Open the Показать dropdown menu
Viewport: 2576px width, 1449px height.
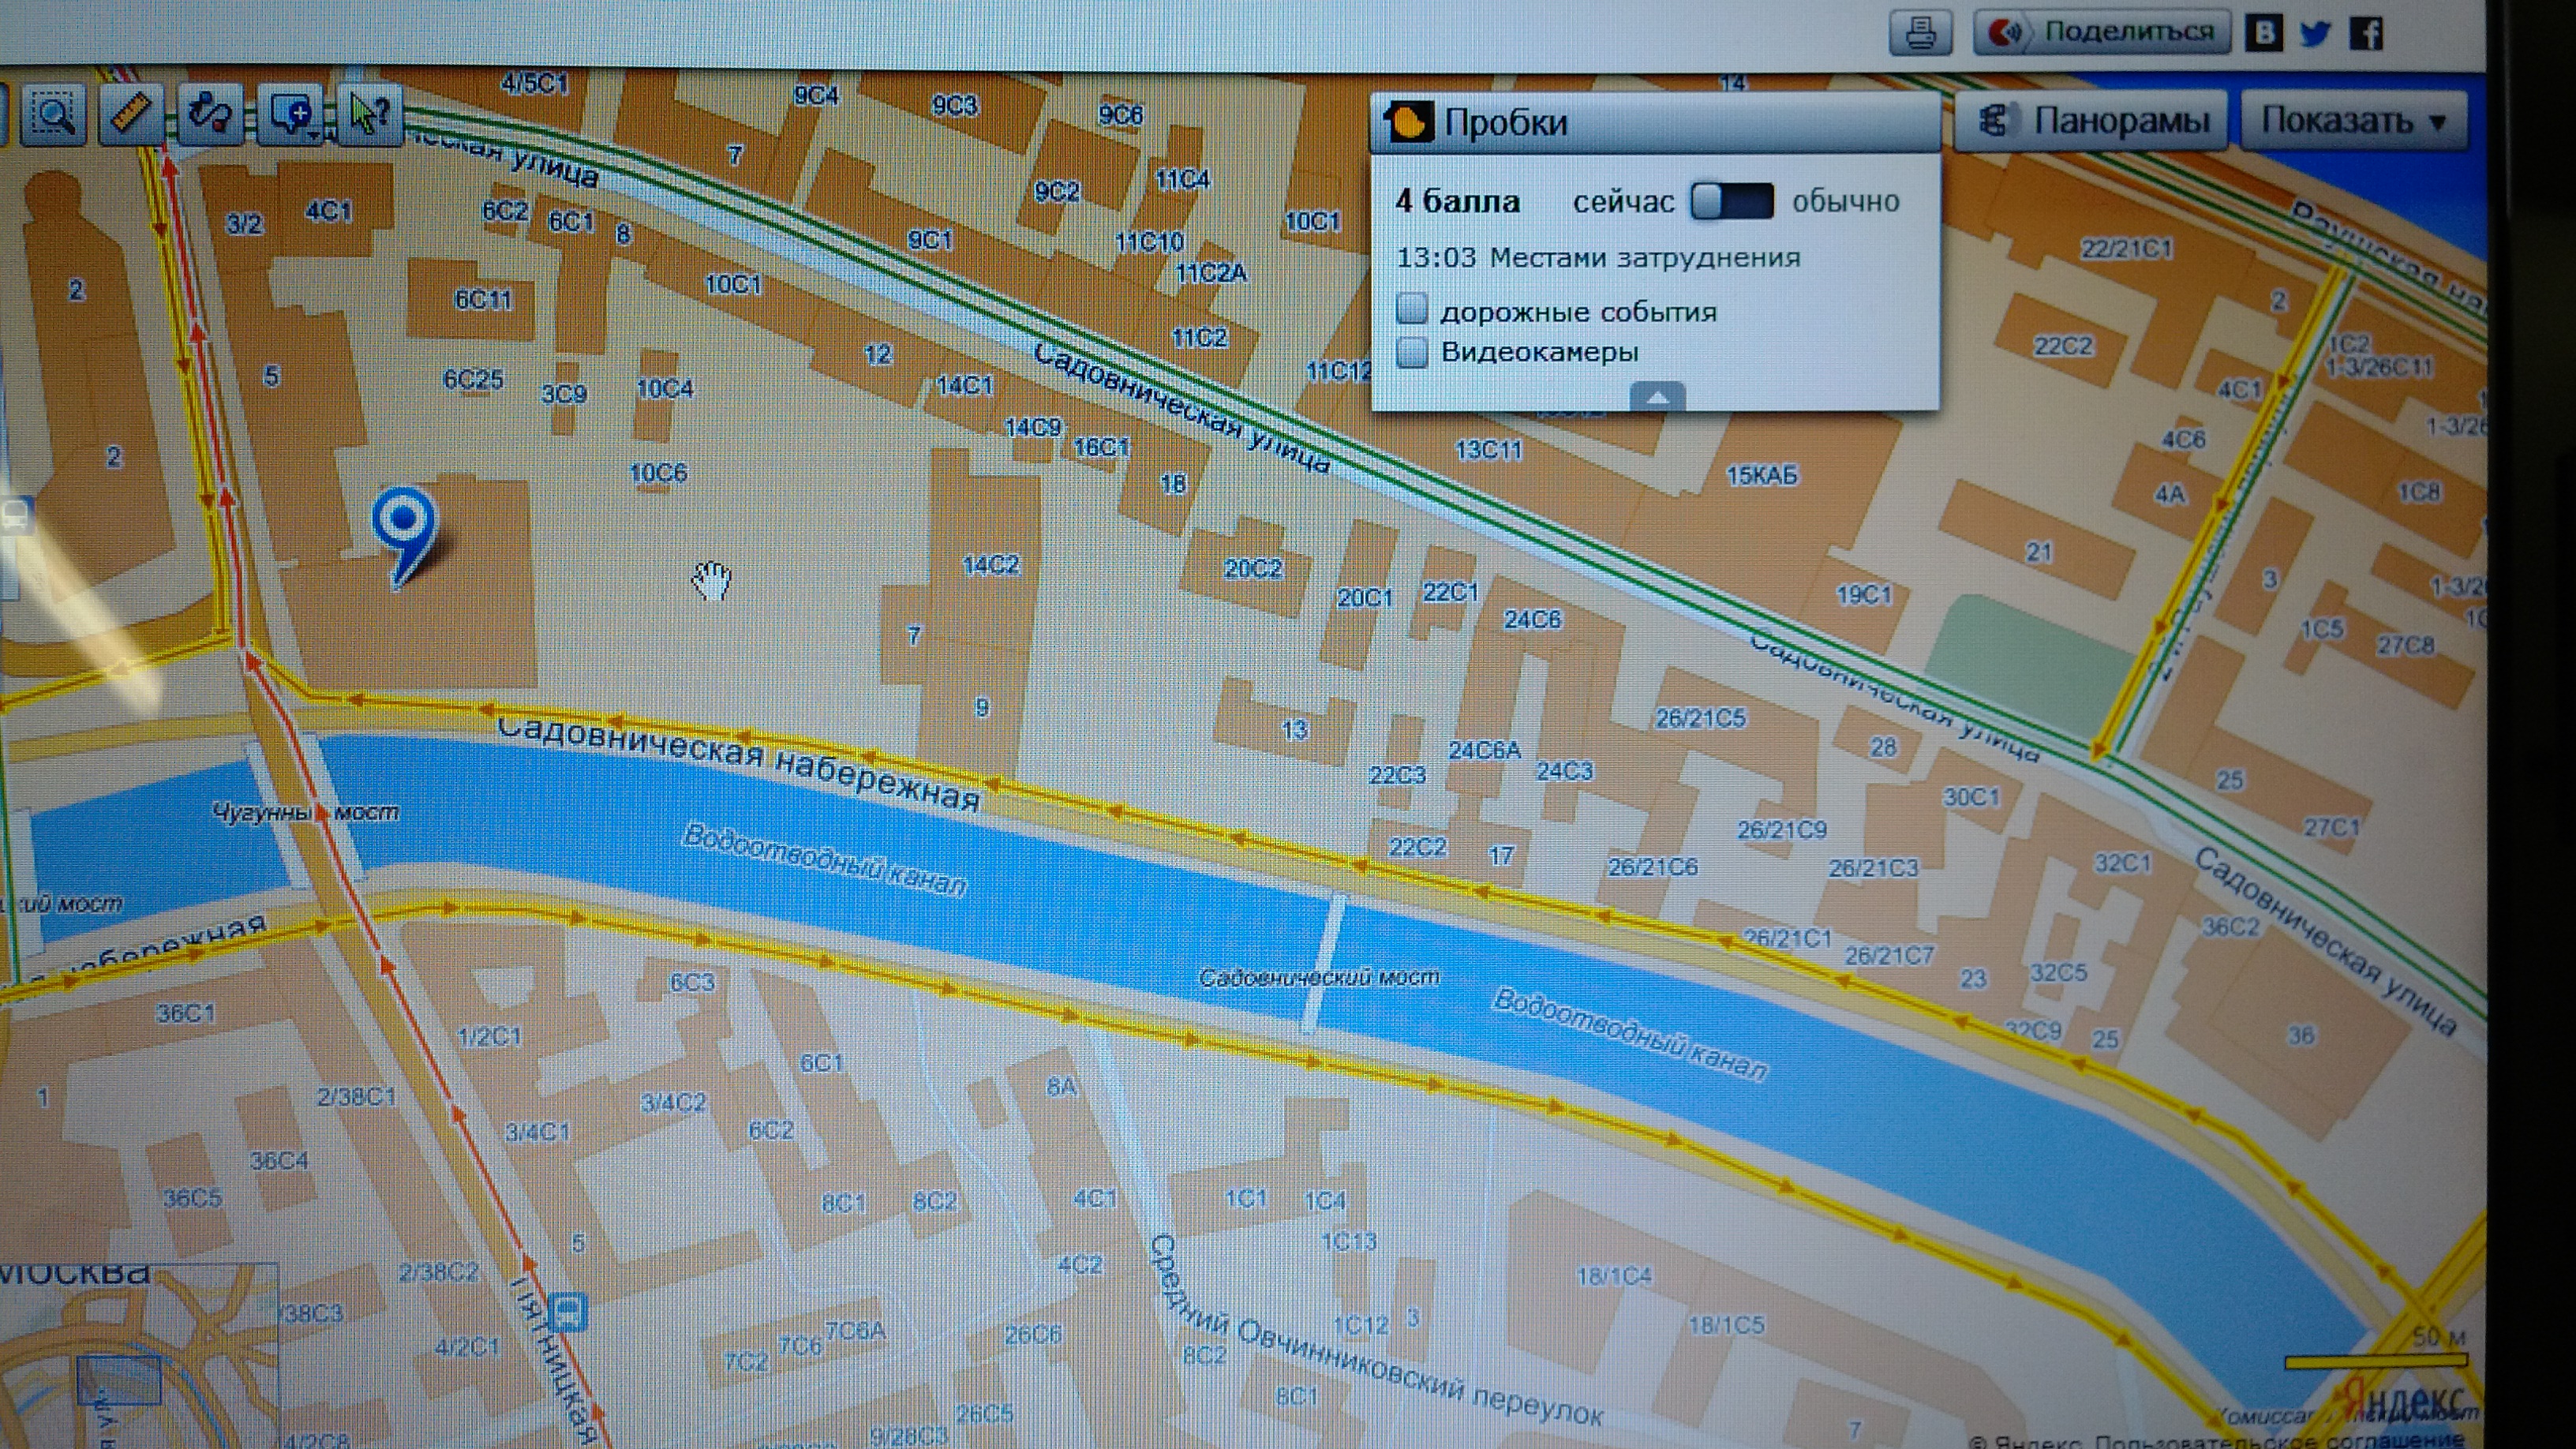tap(2353, 121)
